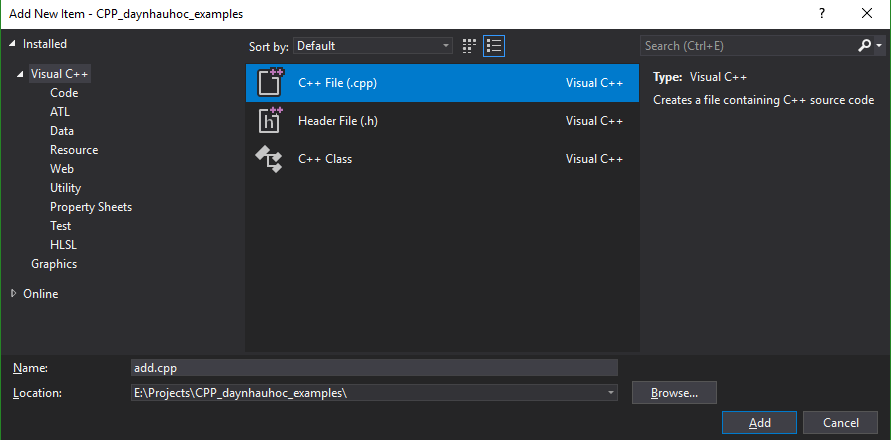Screen dimensions: 891x440
Task: Click "Creates a file containing C++ source code" description
Action: [x=763, y=100]
